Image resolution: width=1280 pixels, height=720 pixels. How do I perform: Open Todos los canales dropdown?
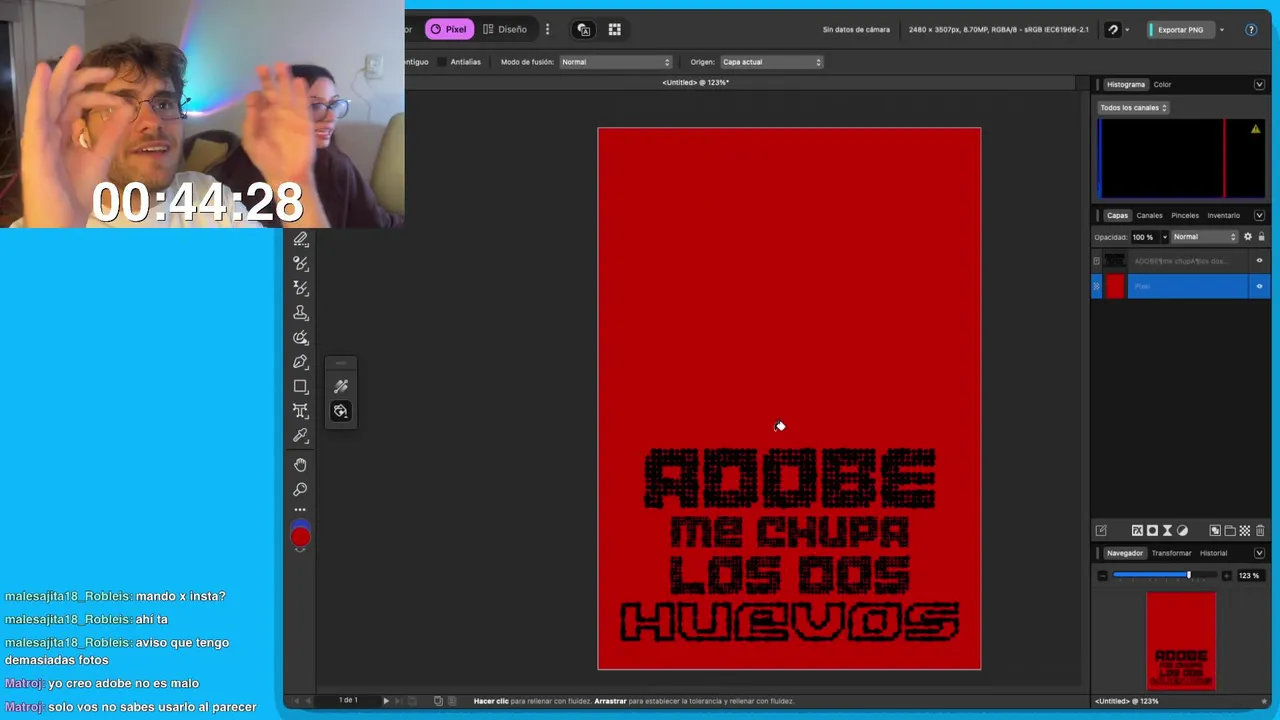pyautogui.click(x=1133, y=107)
